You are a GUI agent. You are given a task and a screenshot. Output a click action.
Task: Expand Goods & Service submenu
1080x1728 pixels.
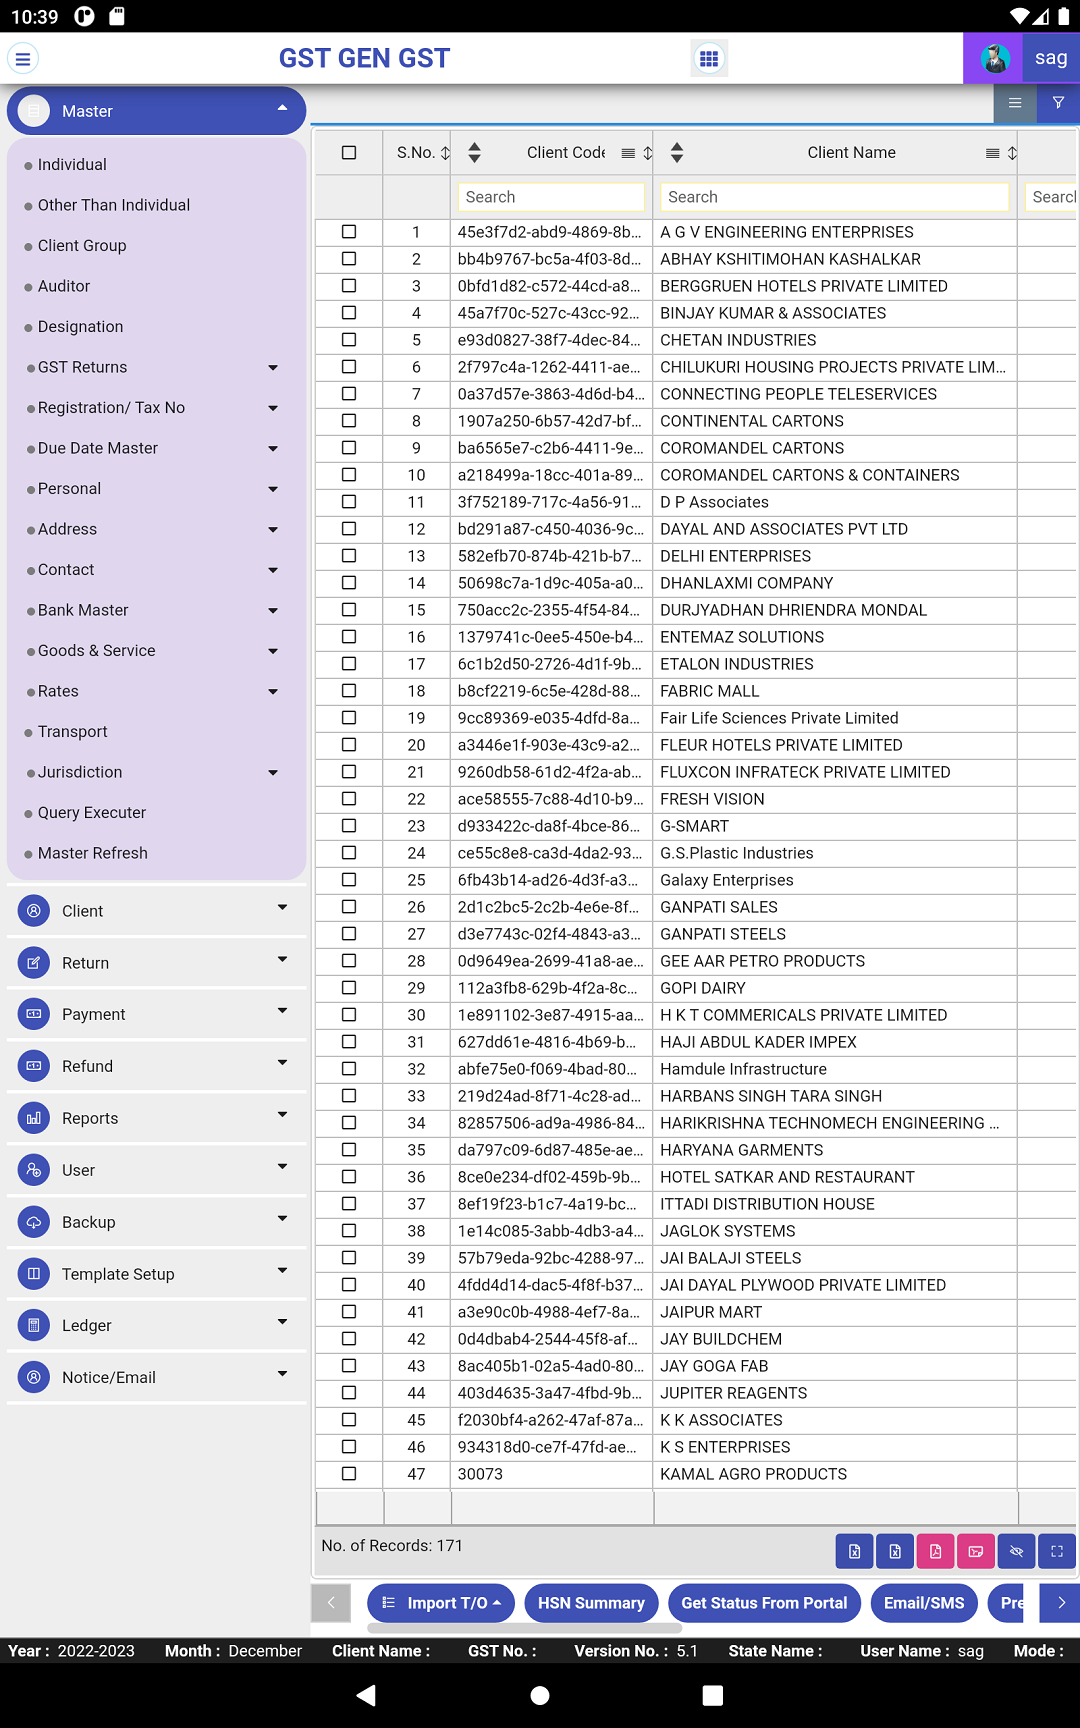coord(273,651)
